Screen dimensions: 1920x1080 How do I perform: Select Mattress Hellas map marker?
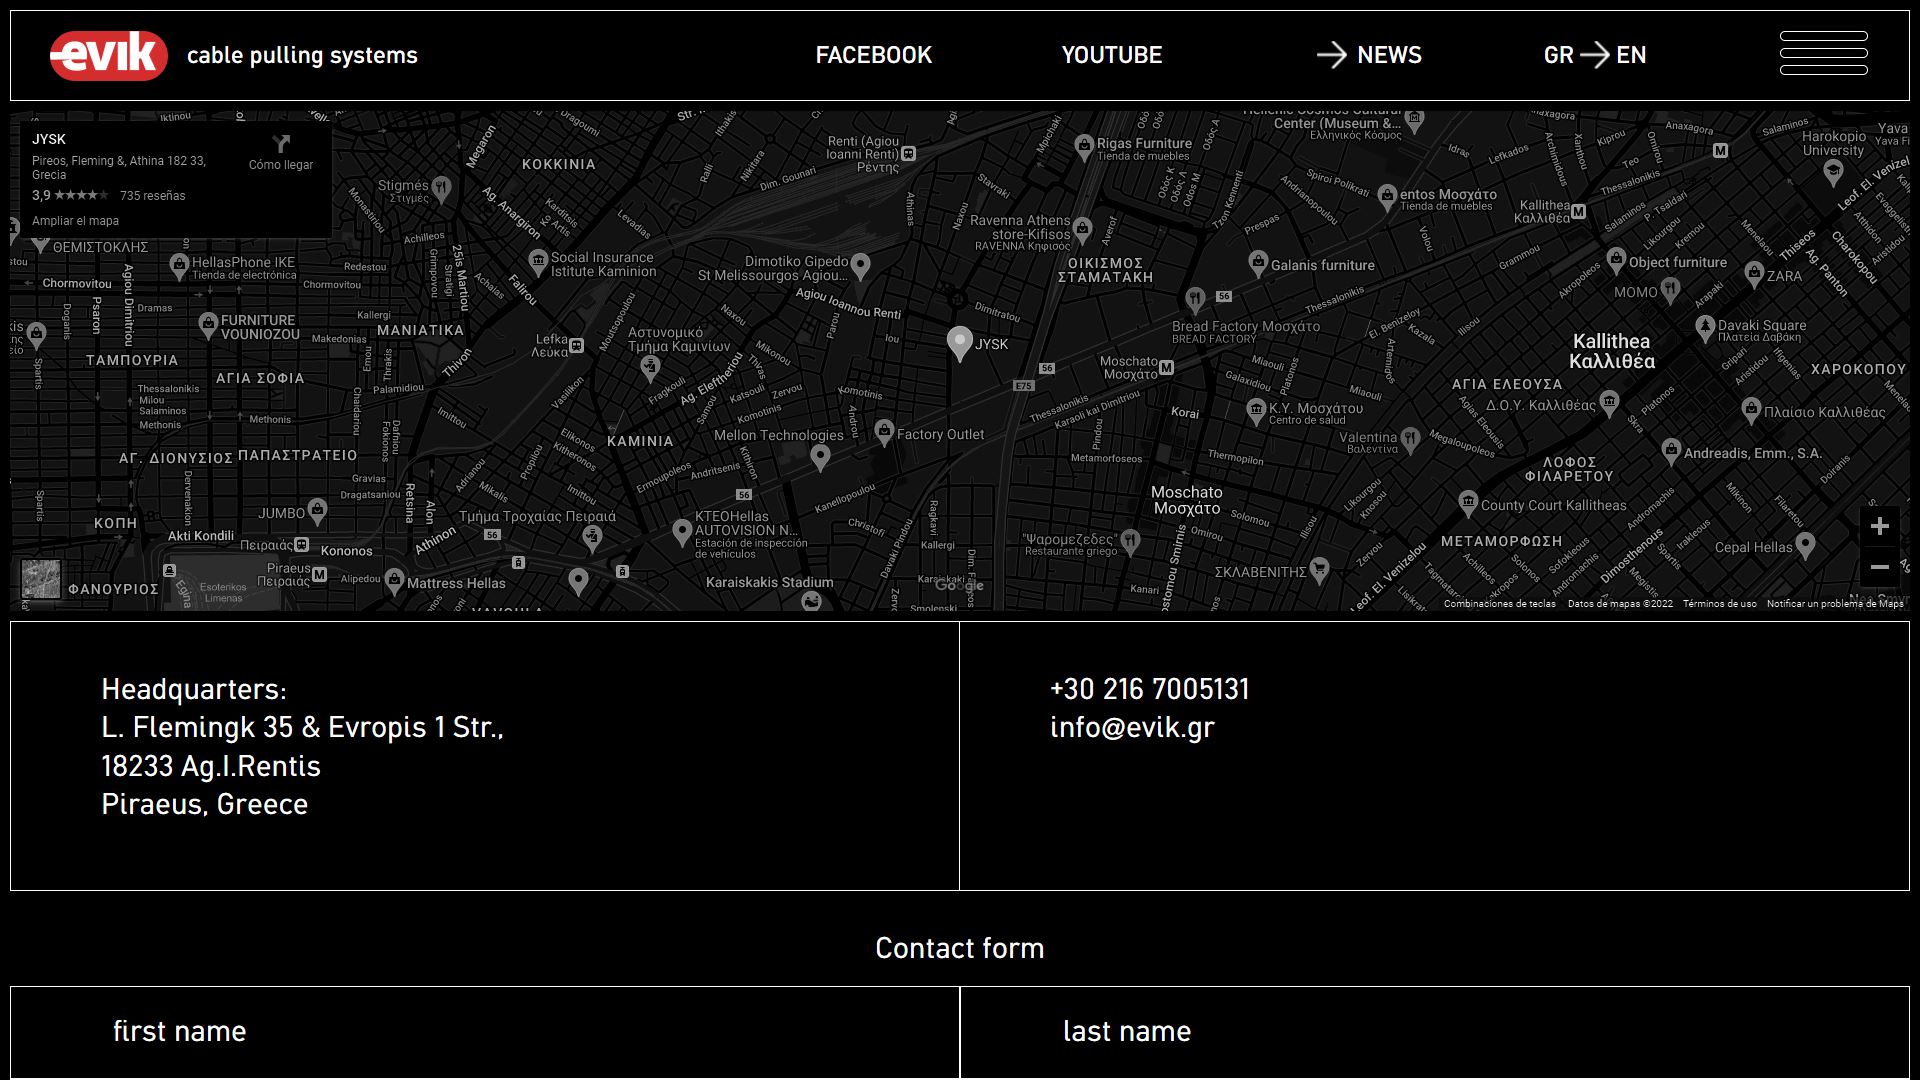click(394, 581)
